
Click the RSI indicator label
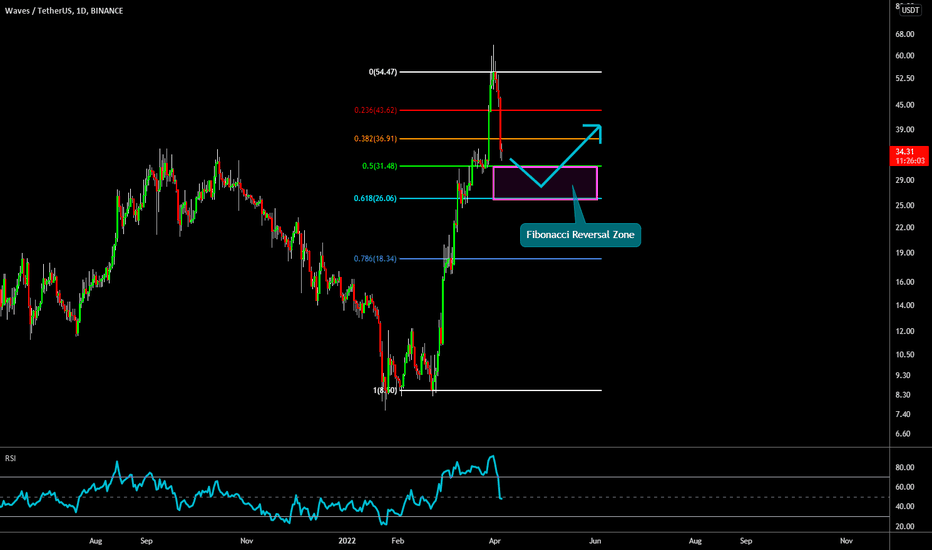coord(10,458)
